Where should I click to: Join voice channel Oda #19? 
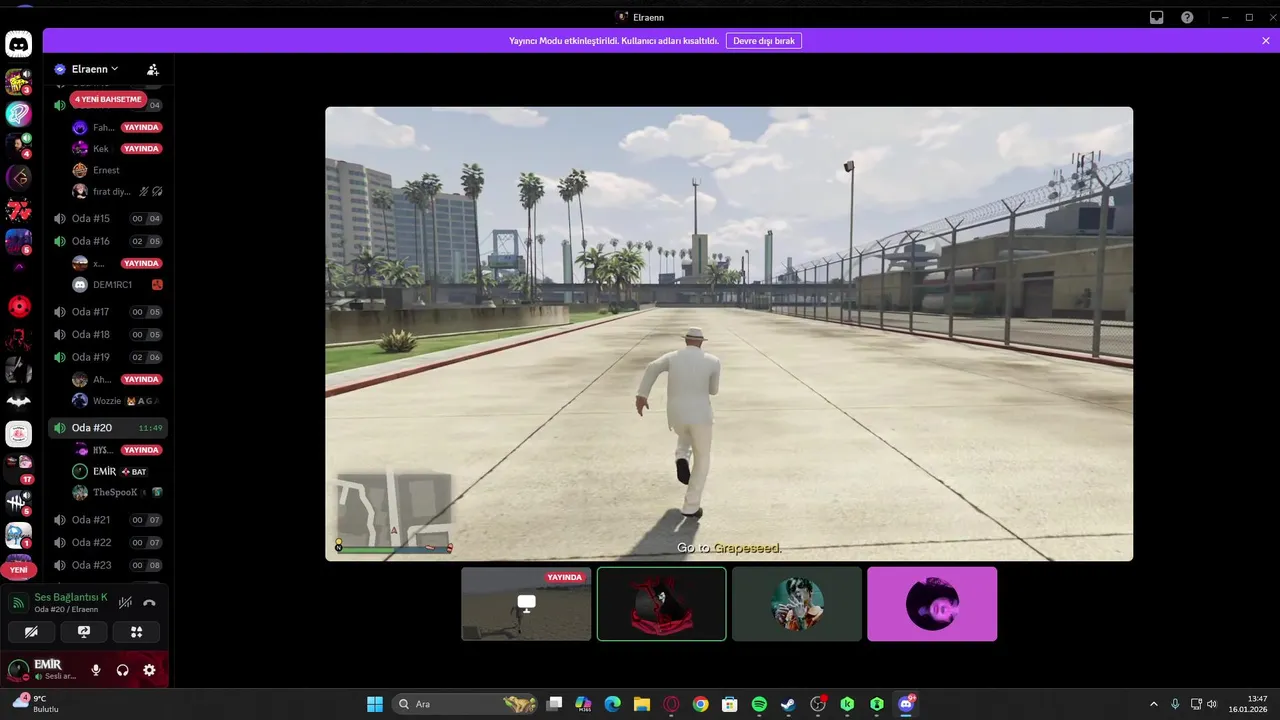click(108, 357)
